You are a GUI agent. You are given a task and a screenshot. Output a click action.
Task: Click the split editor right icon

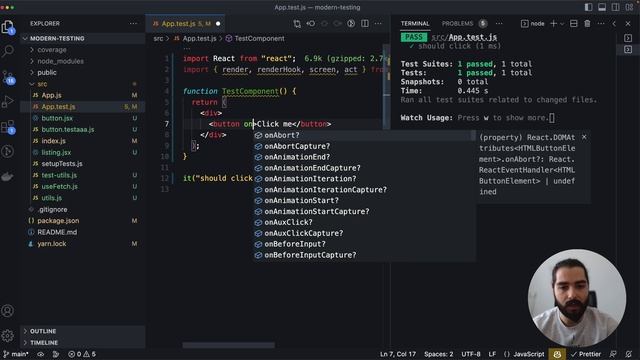[x=365, y=24]
